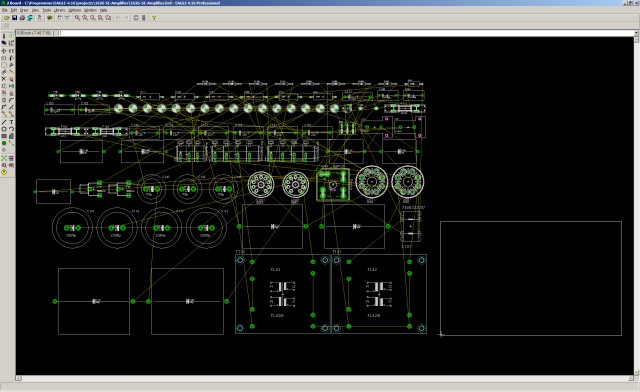This screenshot has height=392, width=640.
Task: Click into the command line input field
Action: 346,33
